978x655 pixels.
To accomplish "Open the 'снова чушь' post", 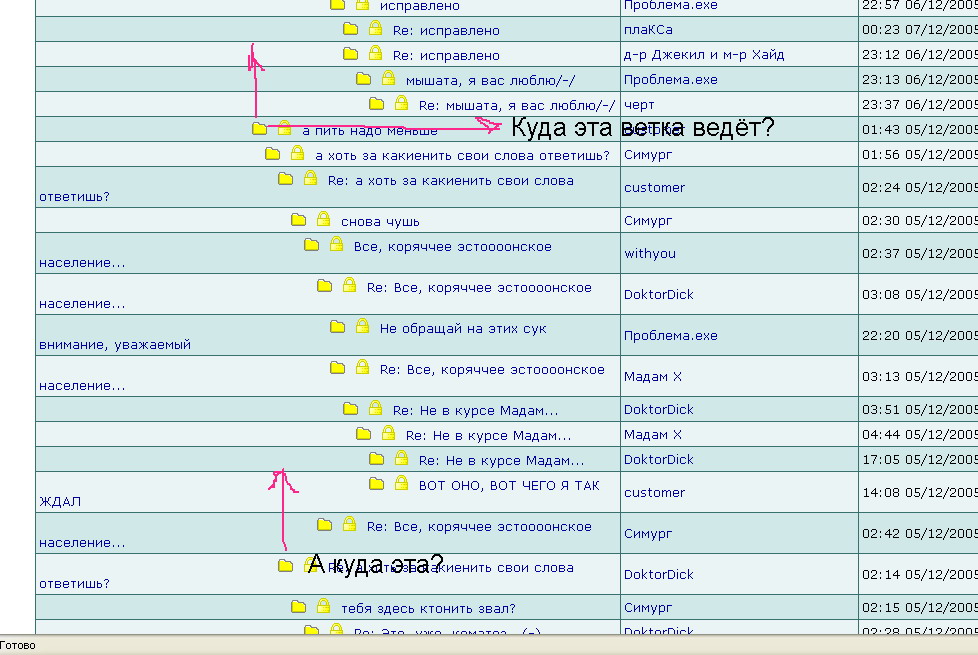I will tap(380, 221).
